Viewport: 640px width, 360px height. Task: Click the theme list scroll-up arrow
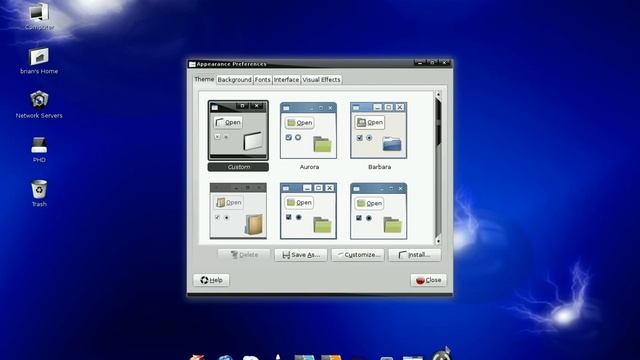[x=438, y=94]
